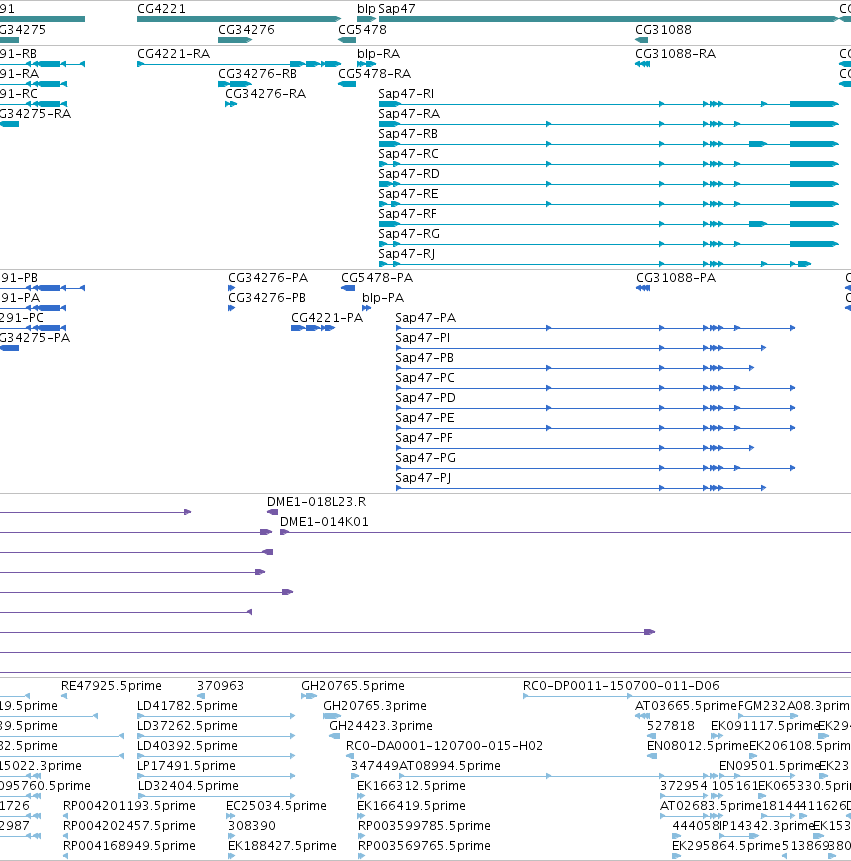Select the LD41782.5prime EST label
This screenshot has width=851, height=861.
pyautogui.click(x=187, y=706)
